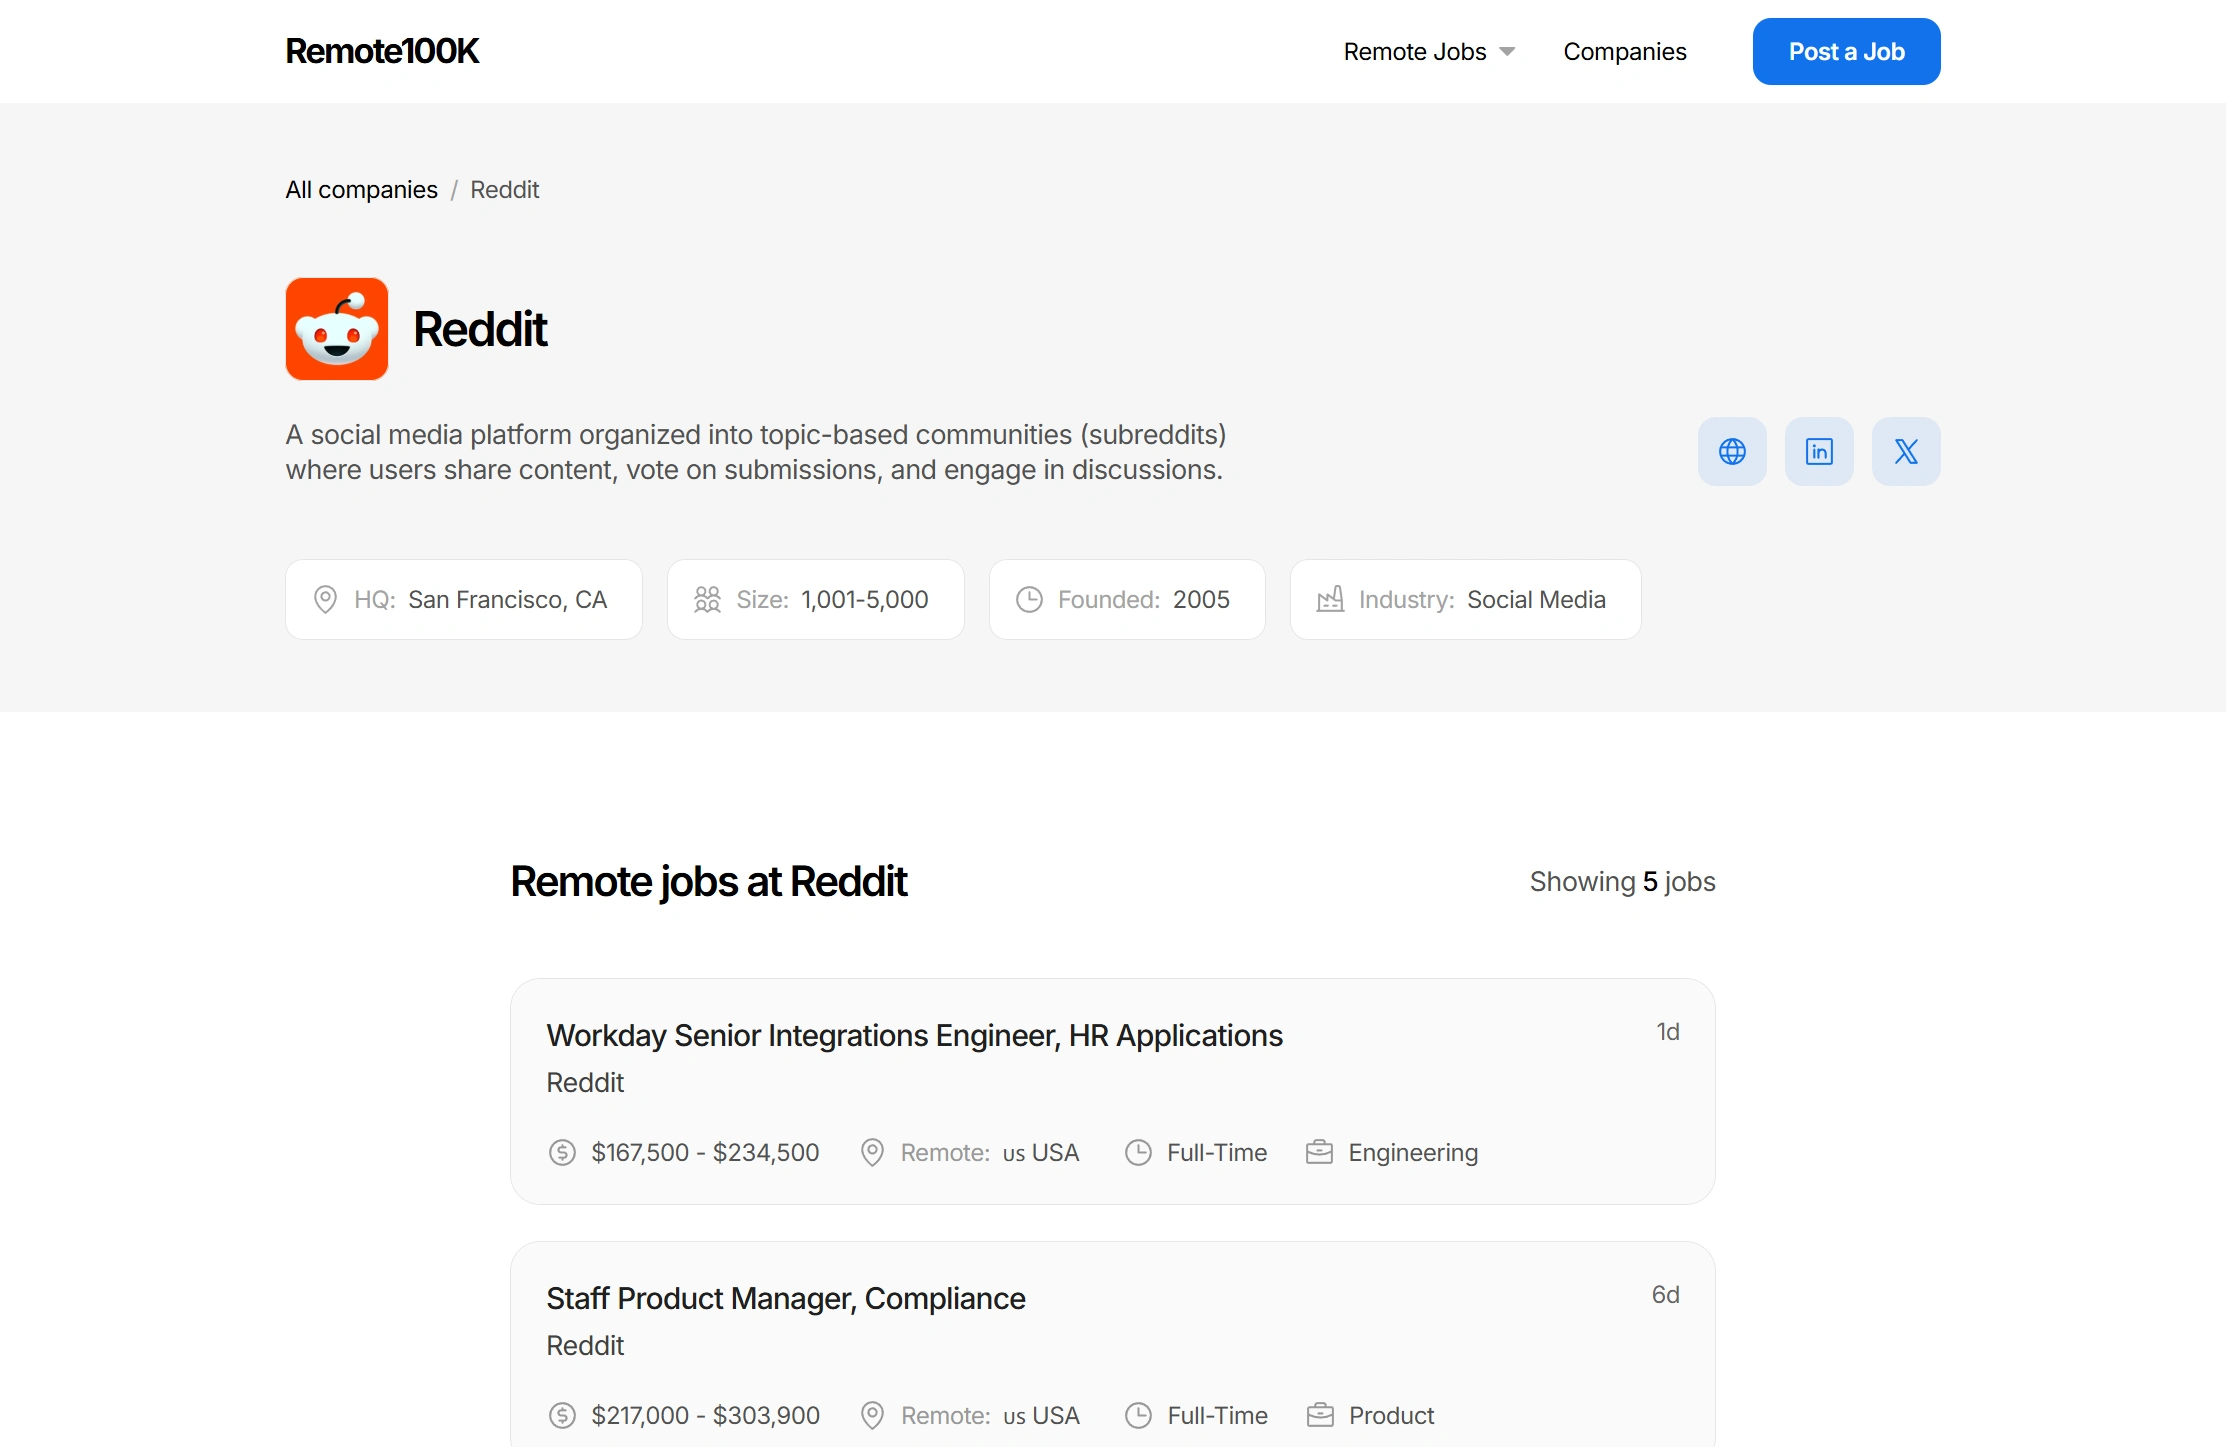
Task: Click Remote location pin on Workday Engineer job
Action: [872, 1152]
